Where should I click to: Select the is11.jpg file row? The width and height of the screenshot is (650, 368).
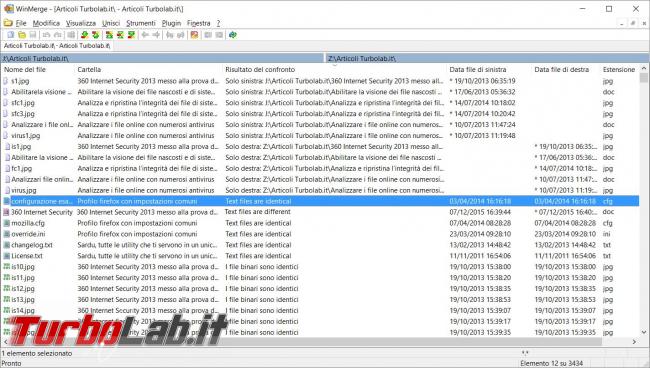pyautogui.click(x=319, y=278)
